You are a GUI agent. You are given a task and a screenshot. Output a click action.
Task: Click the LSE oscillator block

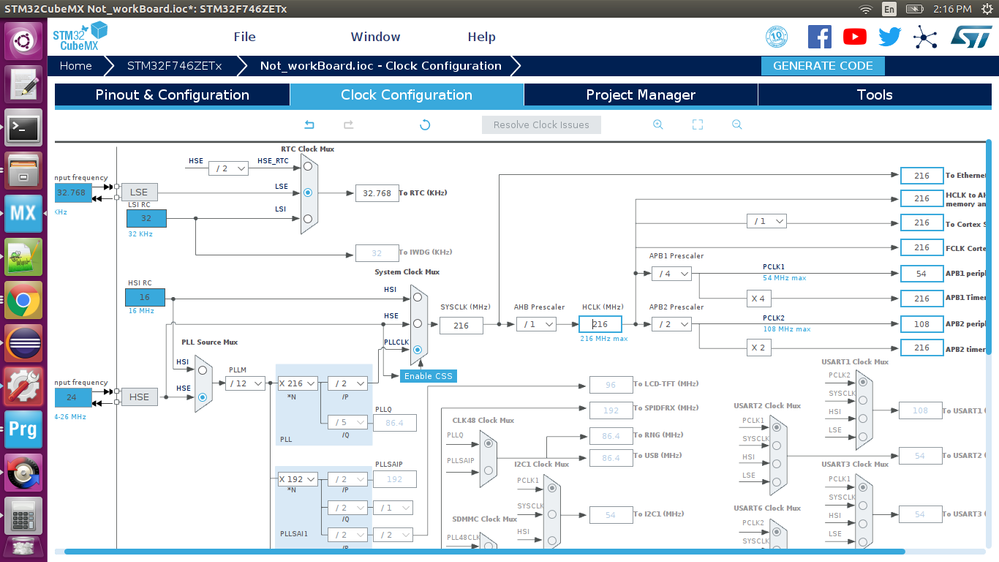pyautogui.click(x=139, y=192)
